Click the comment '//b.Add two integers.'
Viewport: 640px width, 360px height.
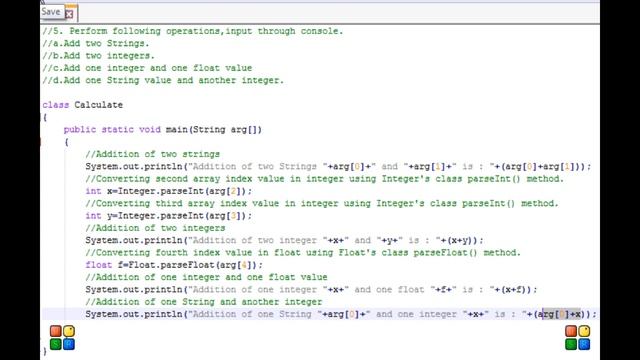[98, 56]
